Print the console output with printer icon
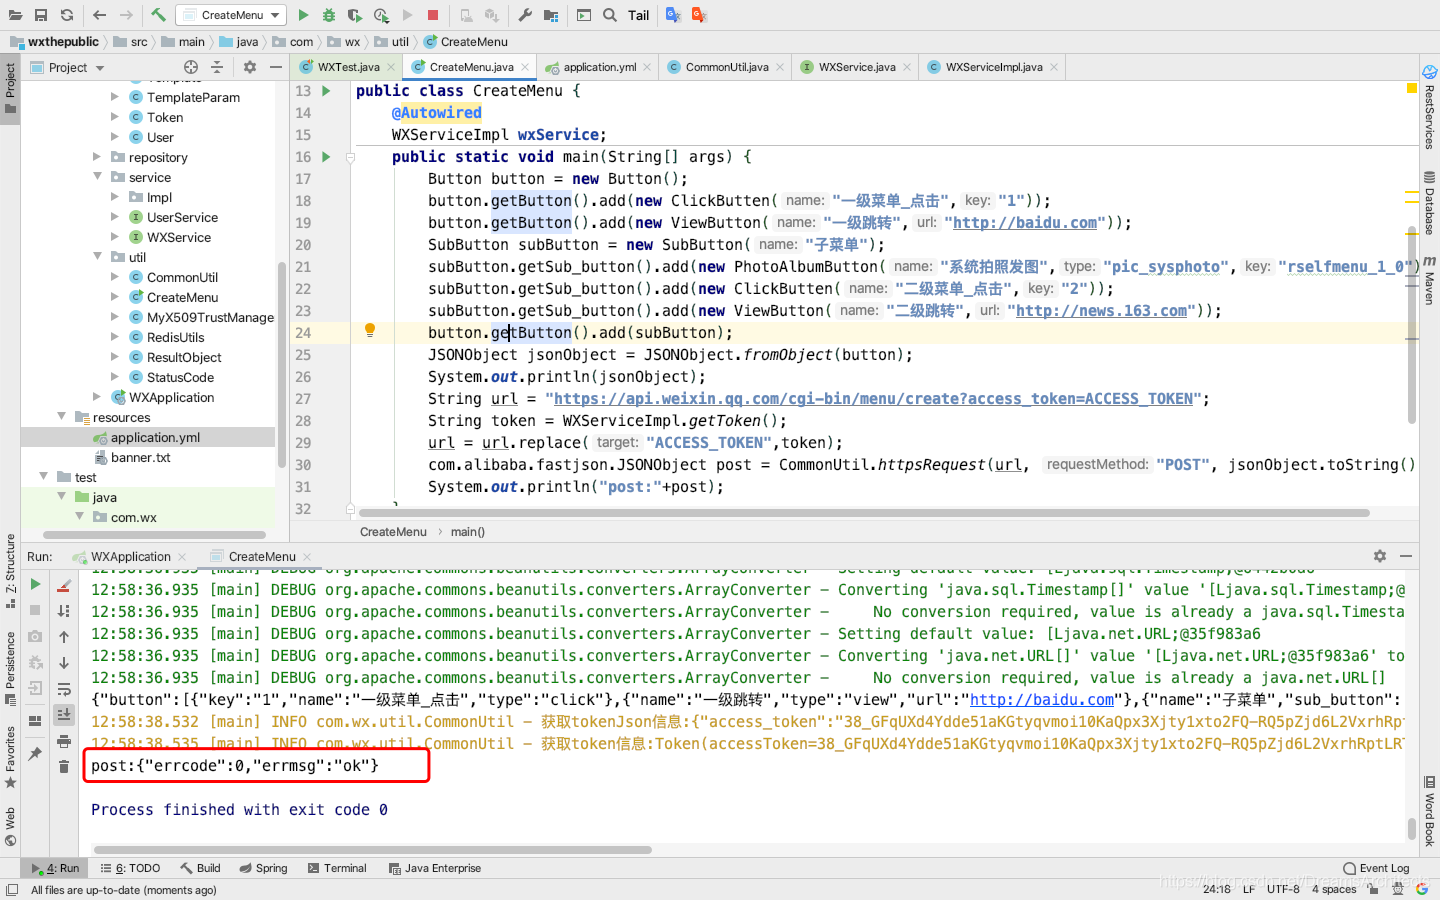Screen dimensions: 1440x900 point(64,741)
